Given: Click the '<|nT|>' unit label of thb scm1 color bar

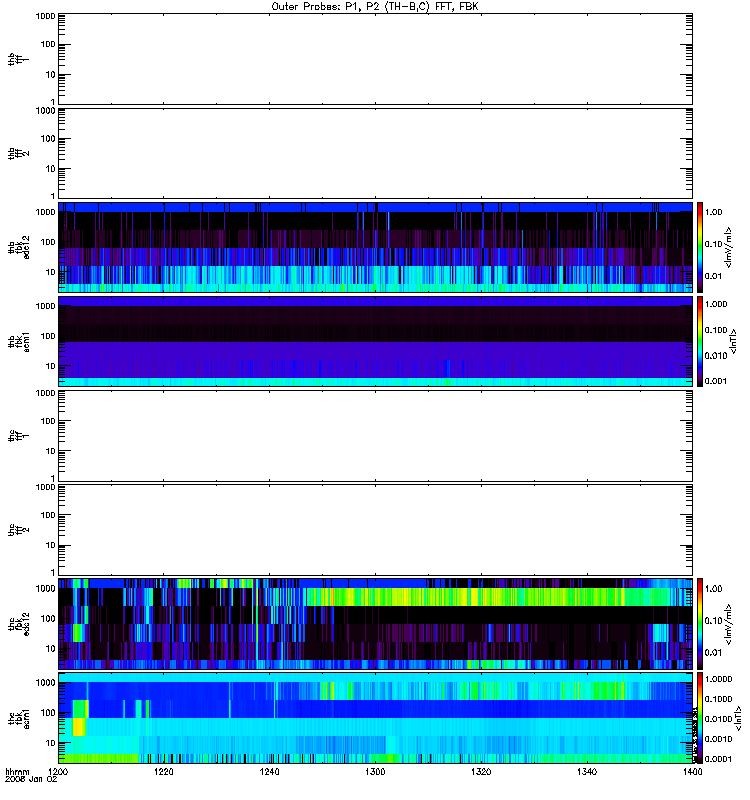Looking at the screenshot, I should tap(734, 341).
